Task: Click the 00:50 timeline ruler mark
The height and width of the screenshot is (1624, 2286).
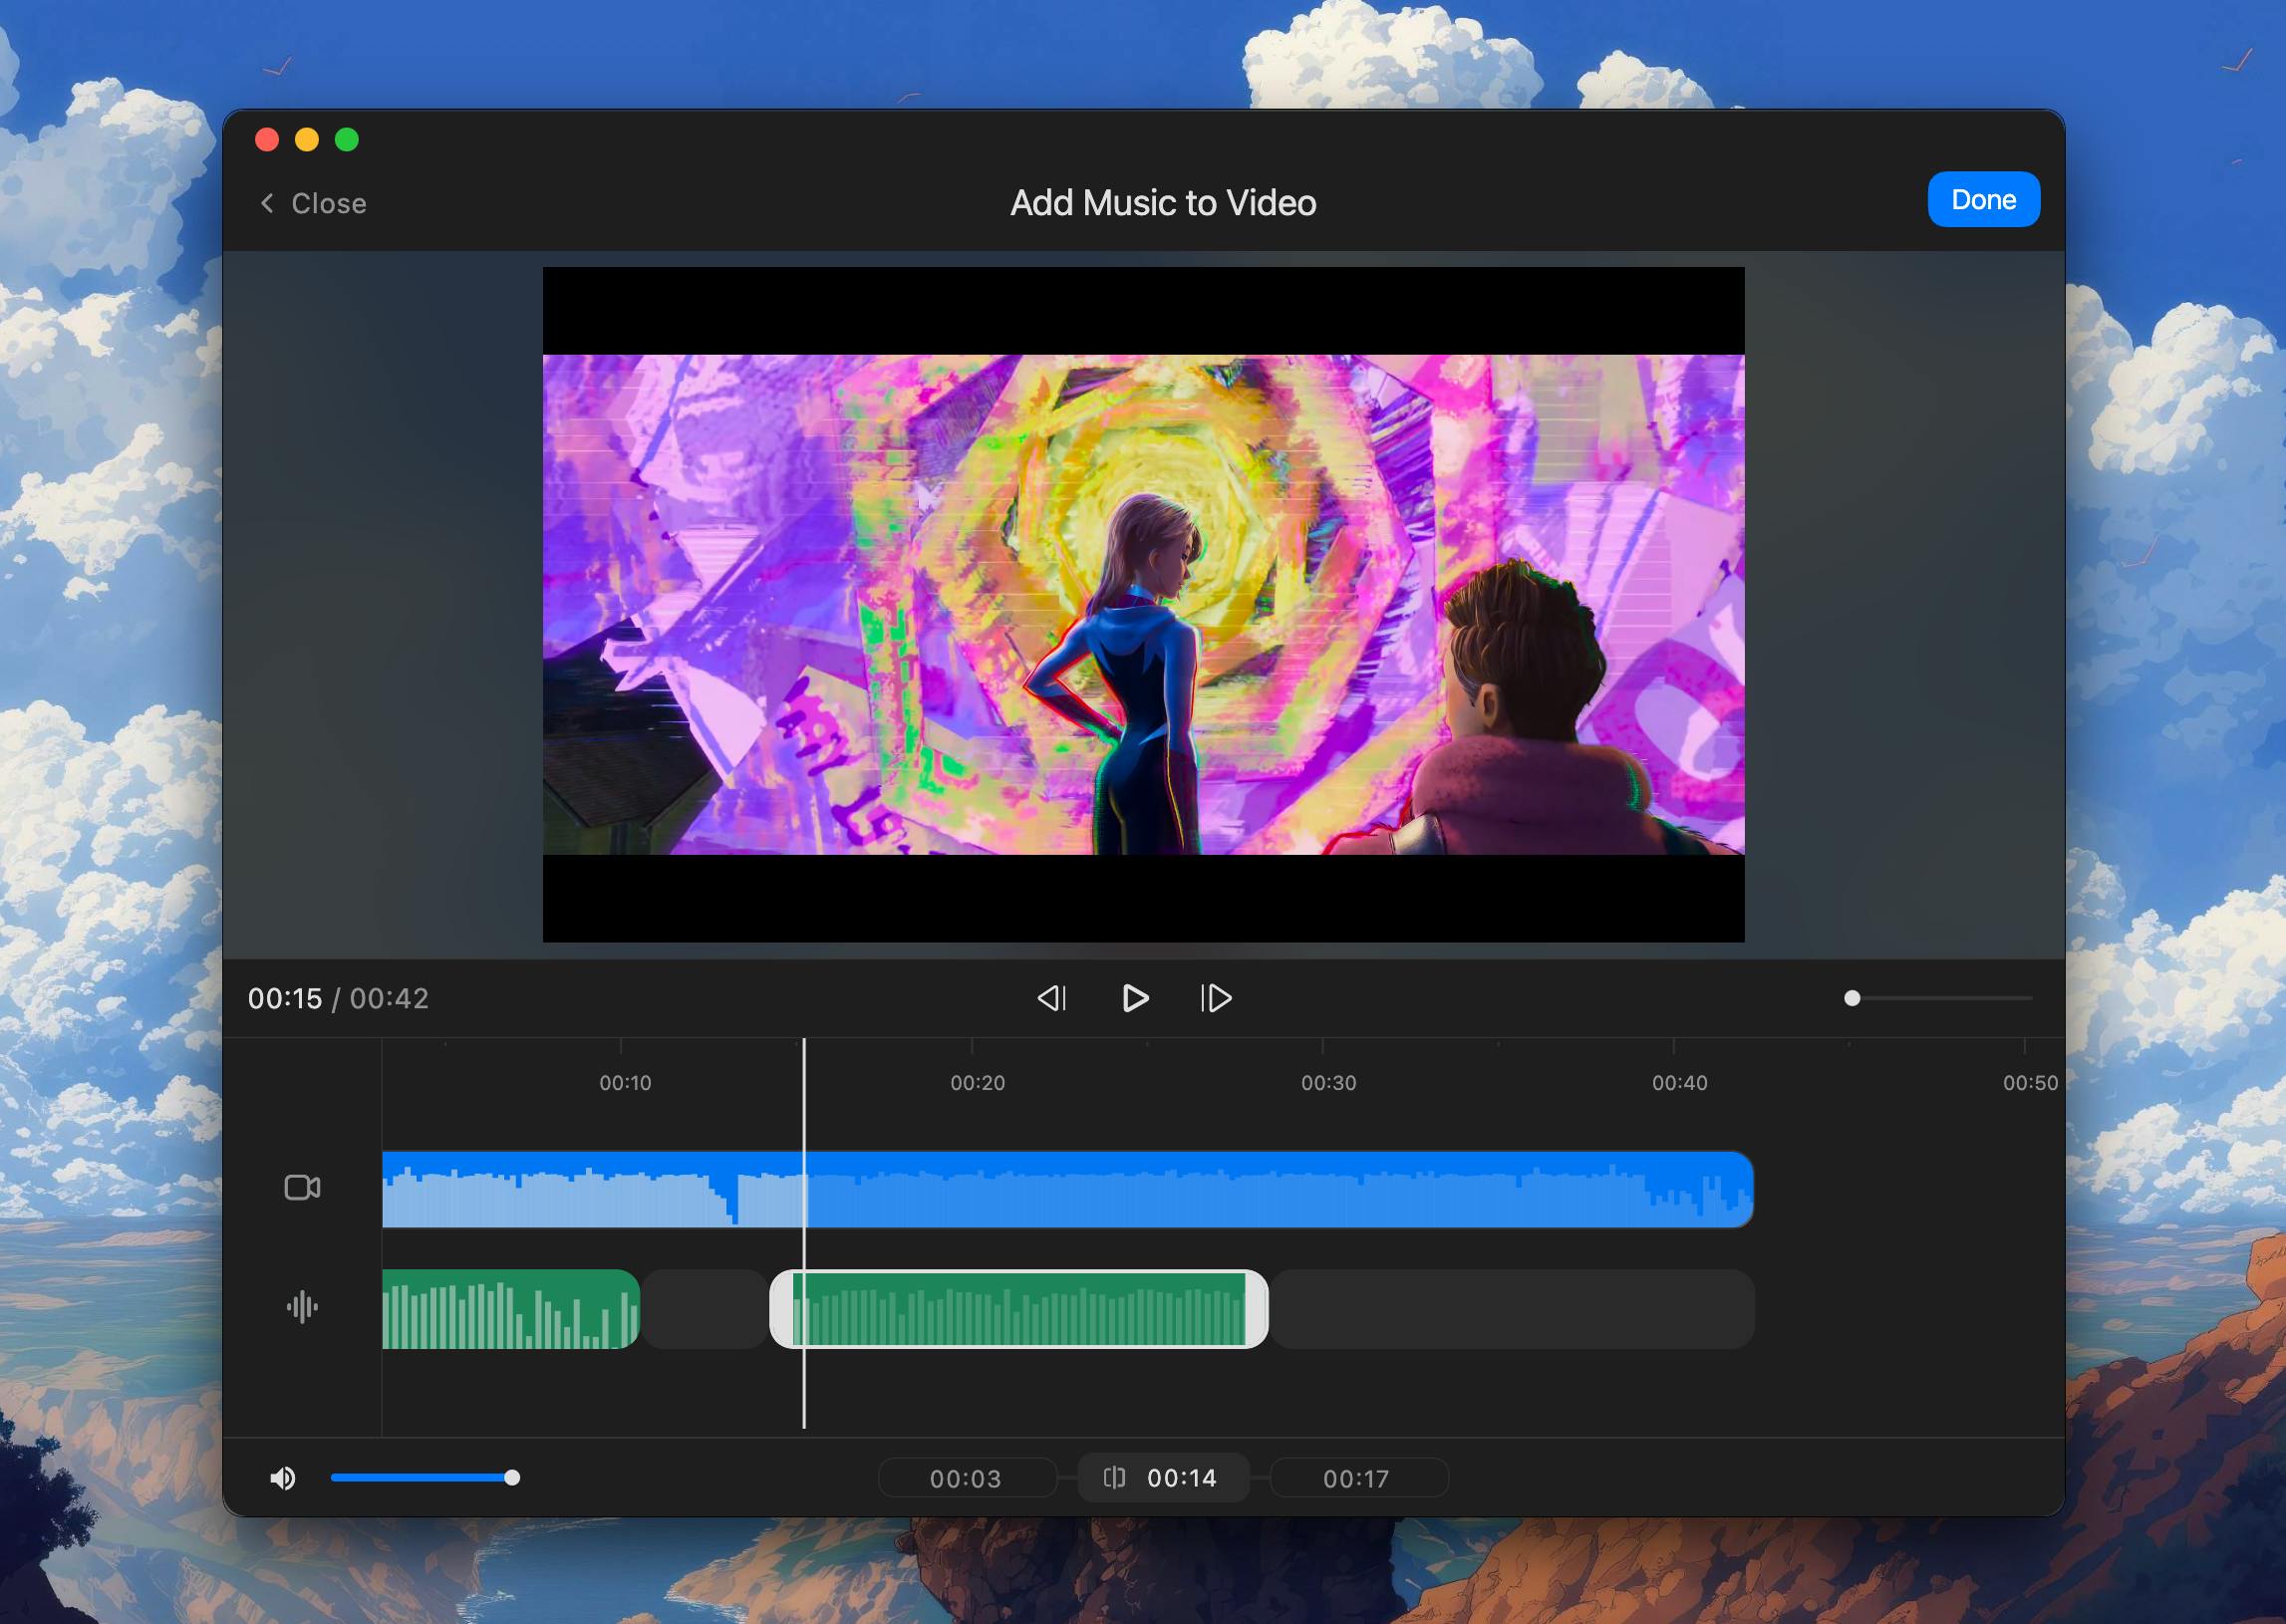Action: click(2030, 1083)
